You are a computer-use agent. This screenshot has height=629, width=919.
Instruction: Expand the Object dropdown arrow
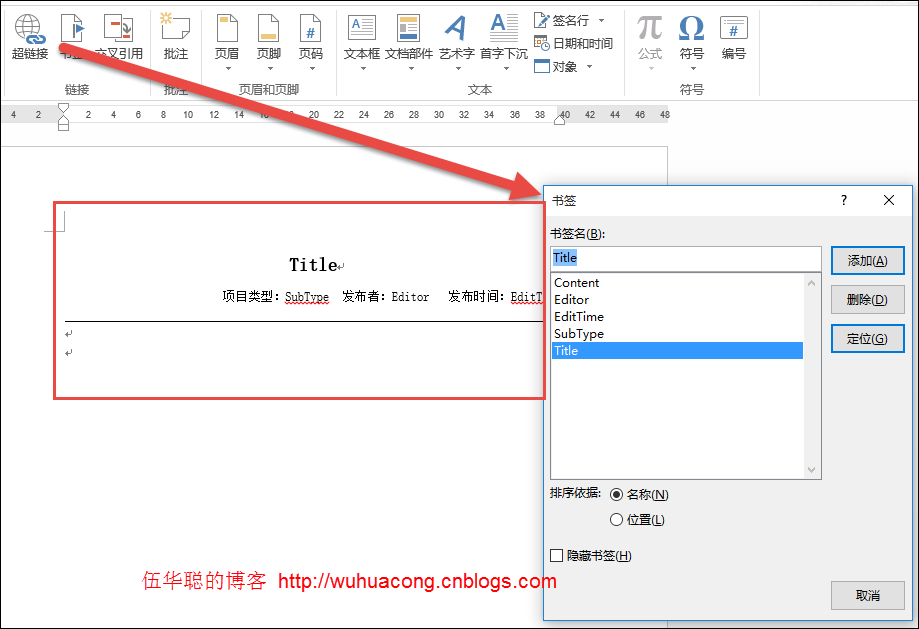pyautogui.click(x=589, y=67)
